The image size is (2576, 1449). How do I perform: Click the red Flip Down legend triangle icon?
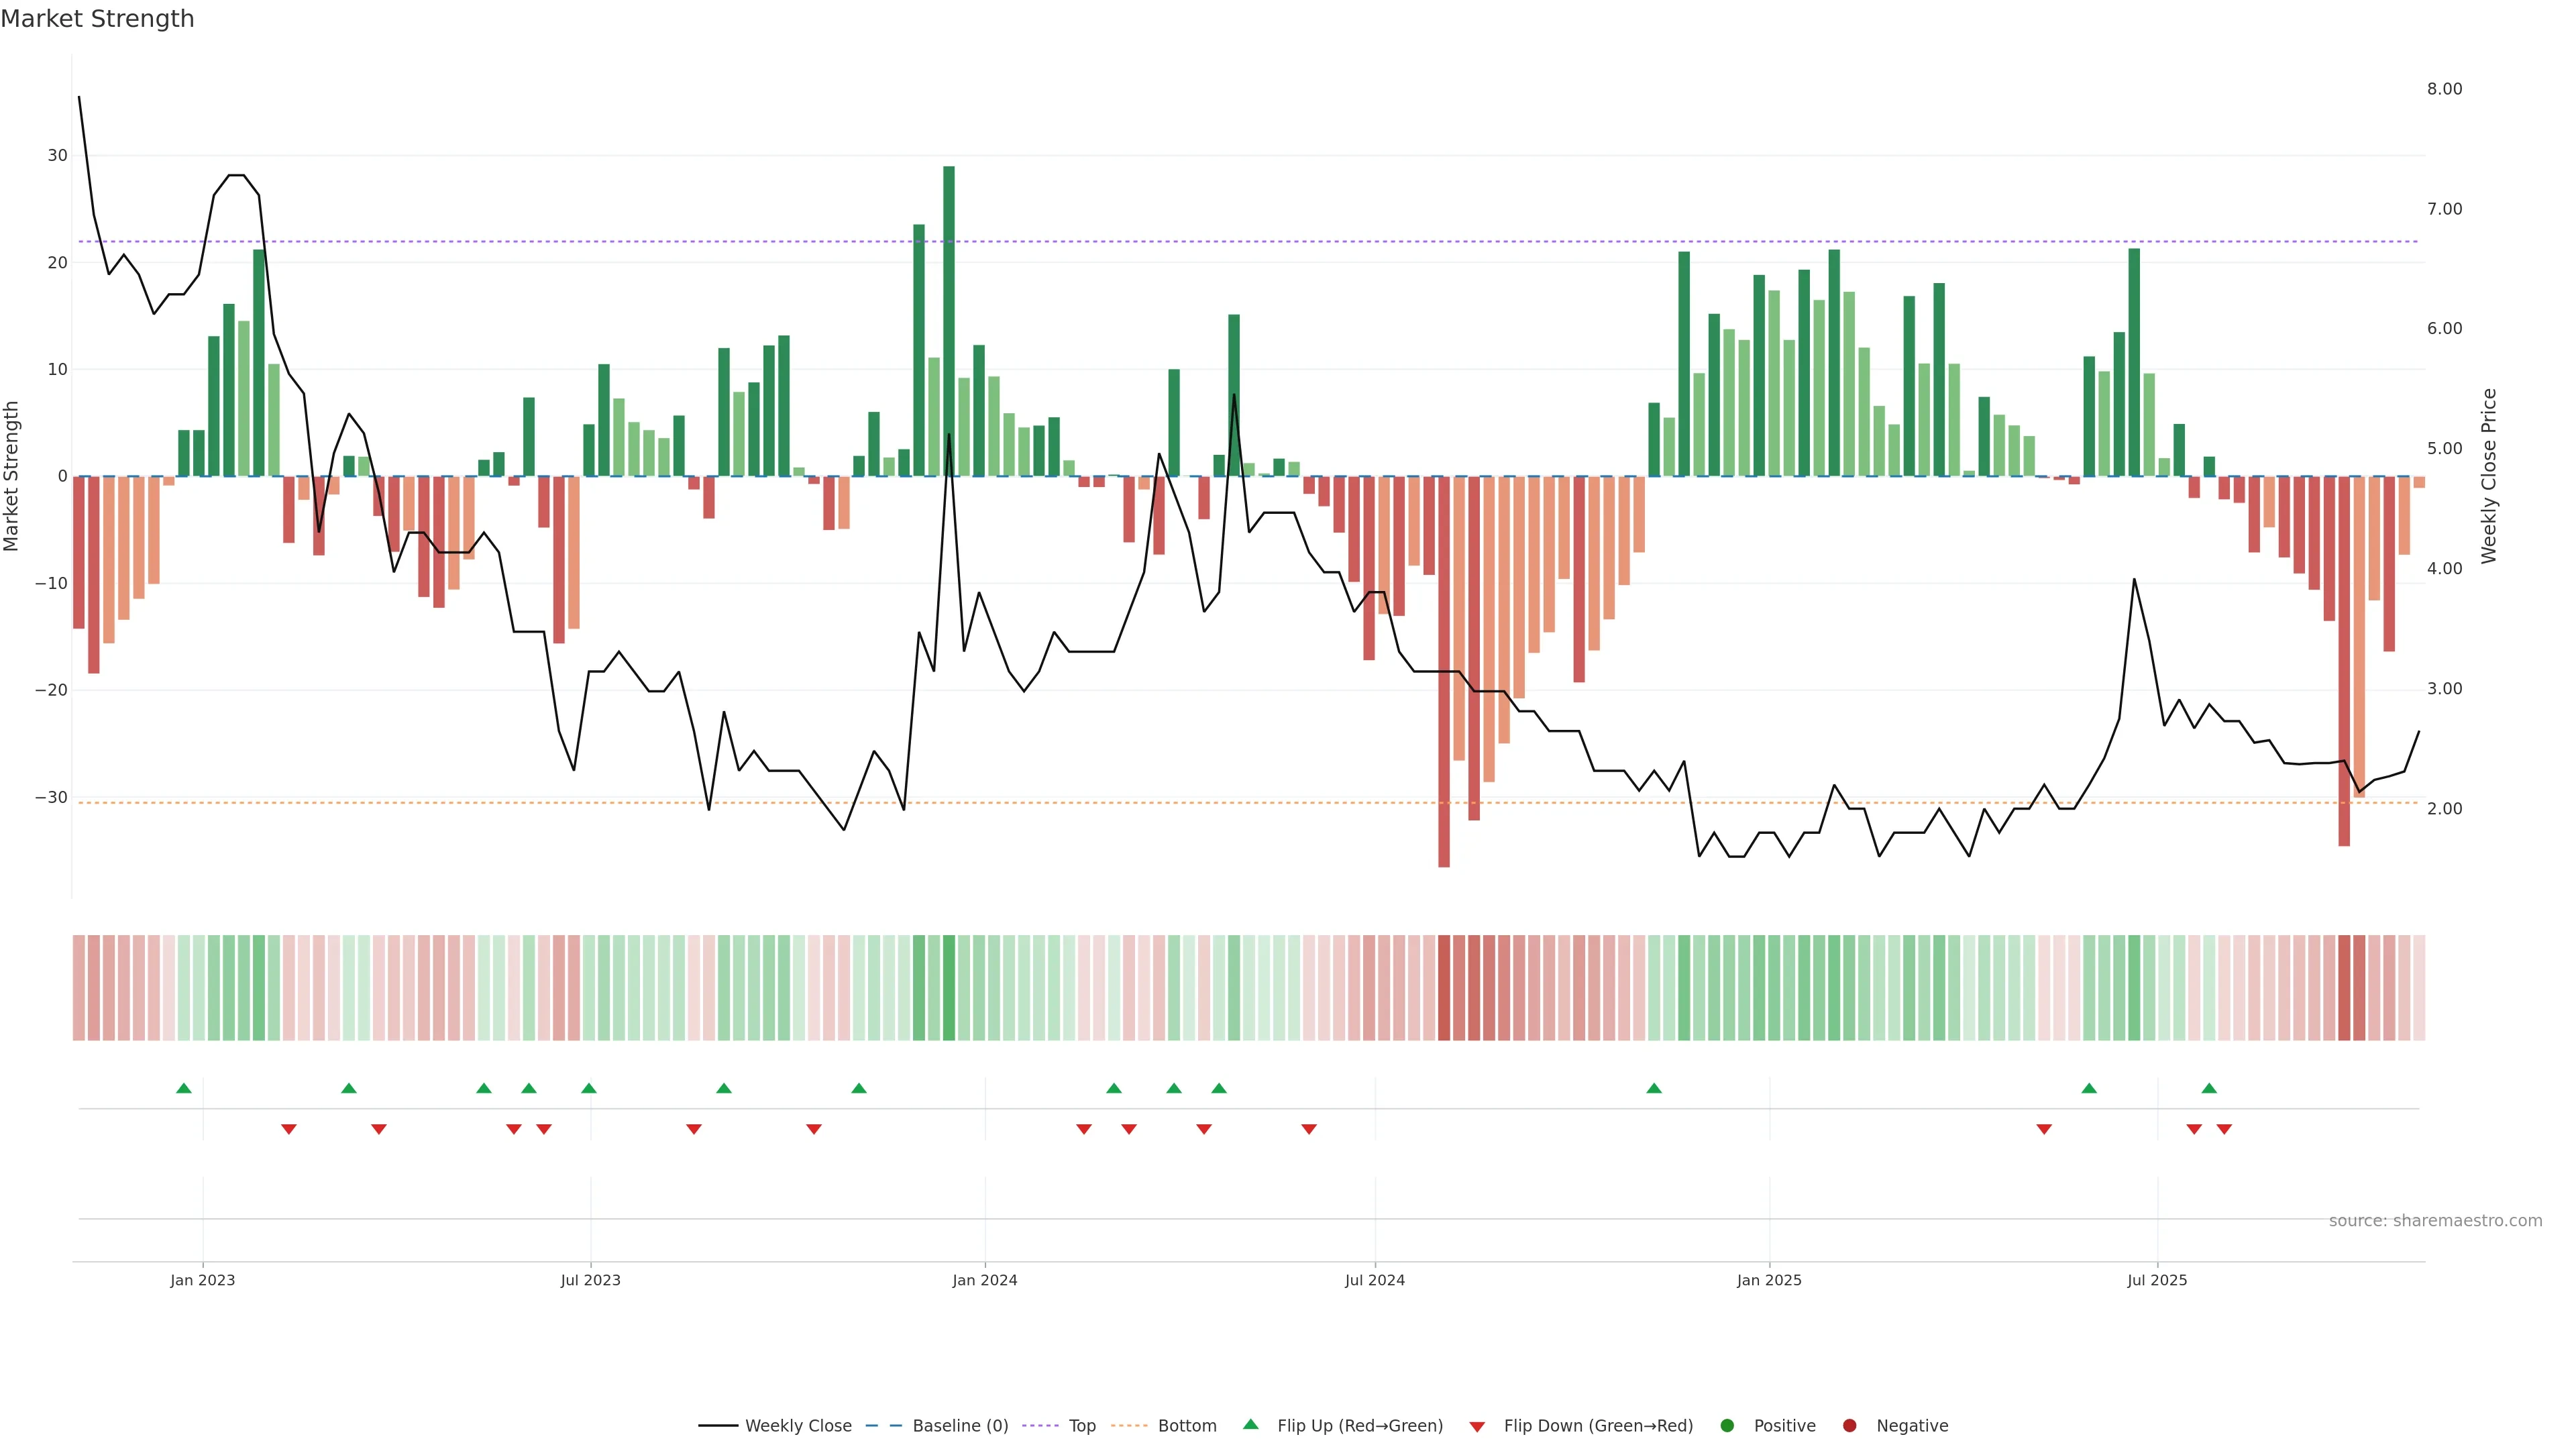[1477, 1426]
